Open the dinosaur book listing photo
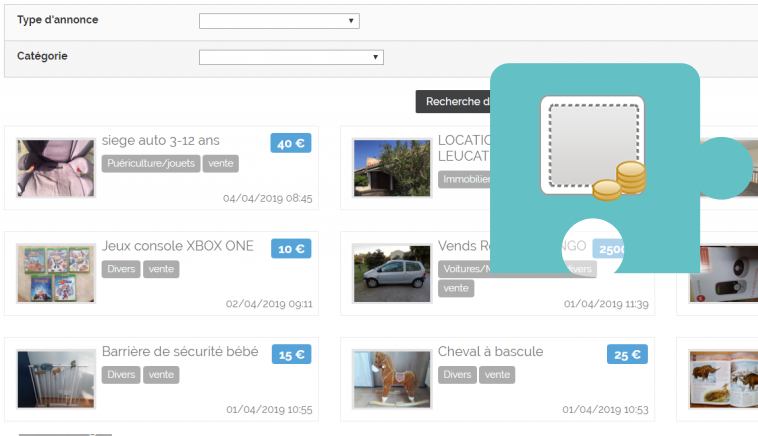 coord(723,379)
